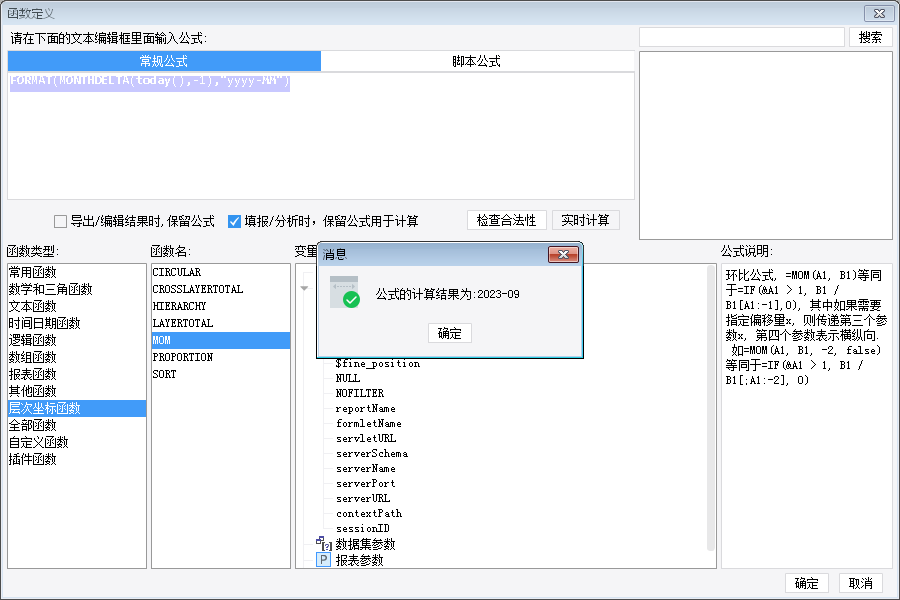The image size is (900, 600).
Task: Click the 检查合法性 button
Action: [506, 220]
